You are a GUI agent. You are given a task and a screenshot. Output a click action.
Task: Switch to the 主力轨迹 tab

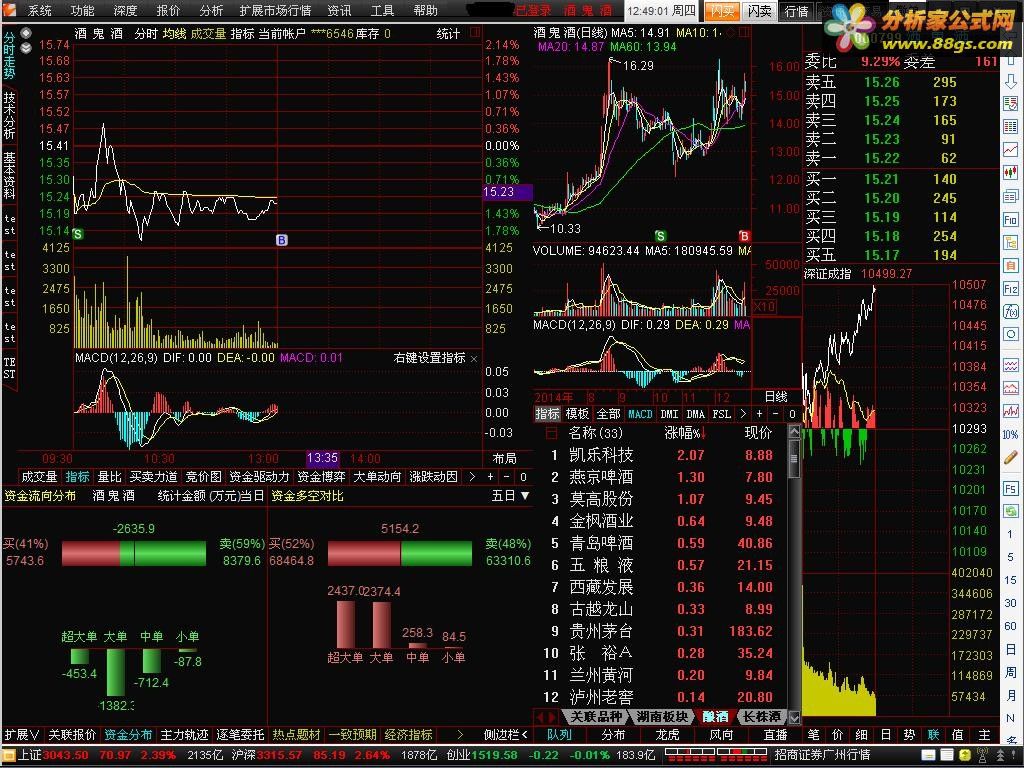click(184, 735)
